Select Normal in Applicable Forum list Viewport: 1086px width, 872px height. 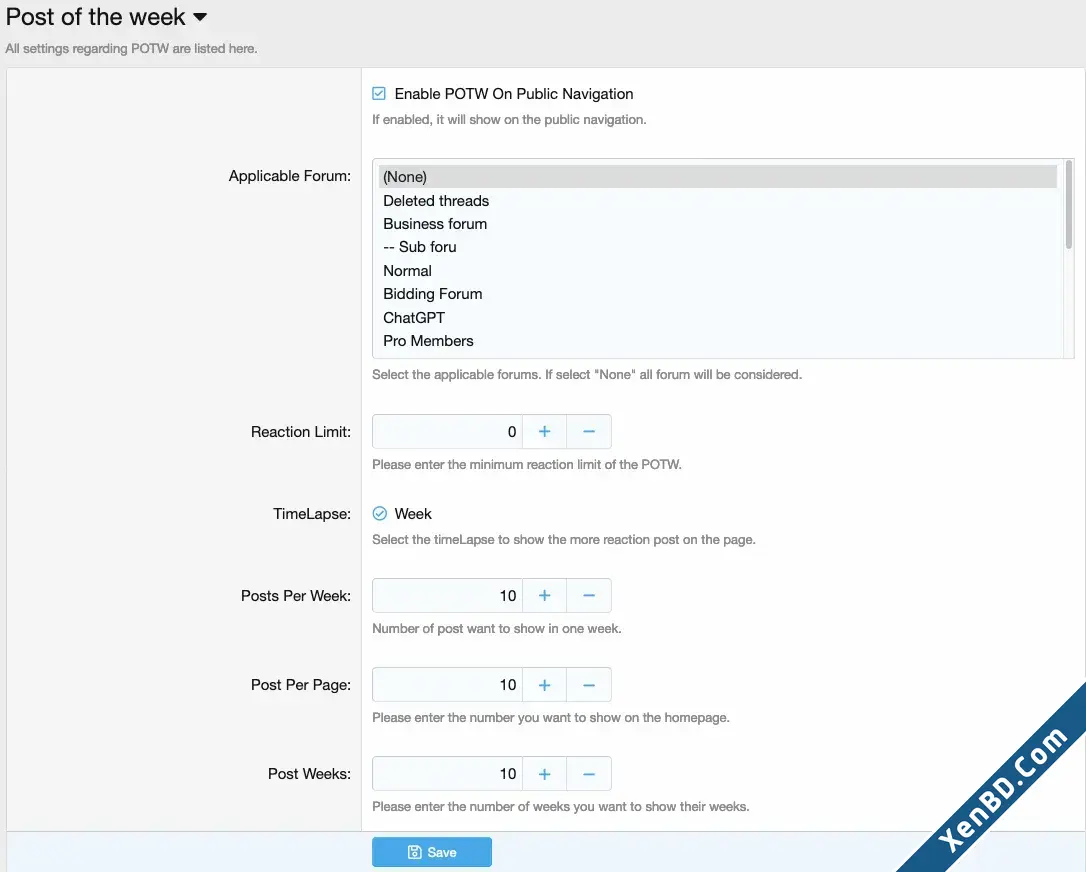(x=718, y=271)
